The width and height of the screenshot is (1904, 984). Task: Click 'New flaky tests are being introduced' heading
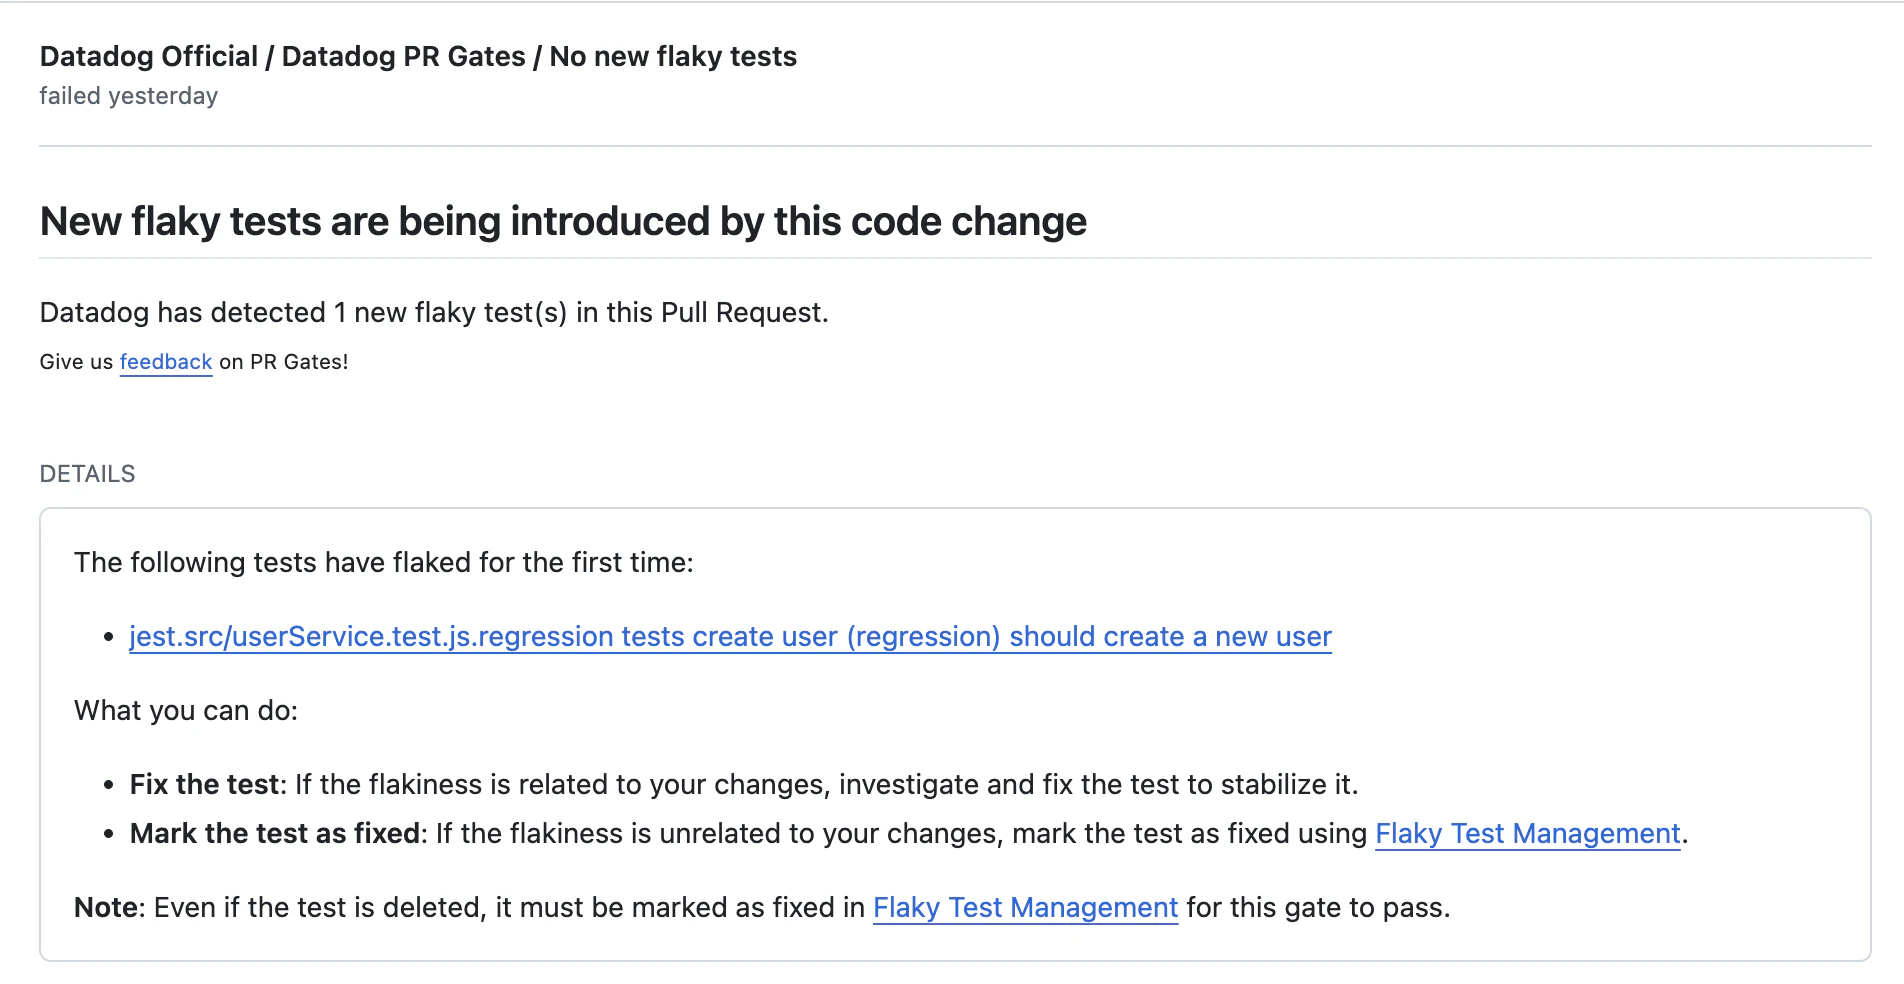(x=563, y=222)
